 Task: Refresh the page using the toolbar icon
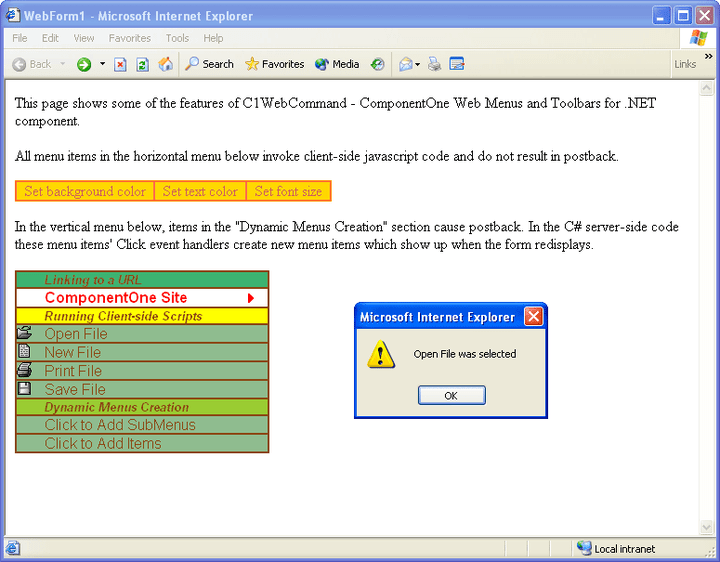click(x=142, y=64)
